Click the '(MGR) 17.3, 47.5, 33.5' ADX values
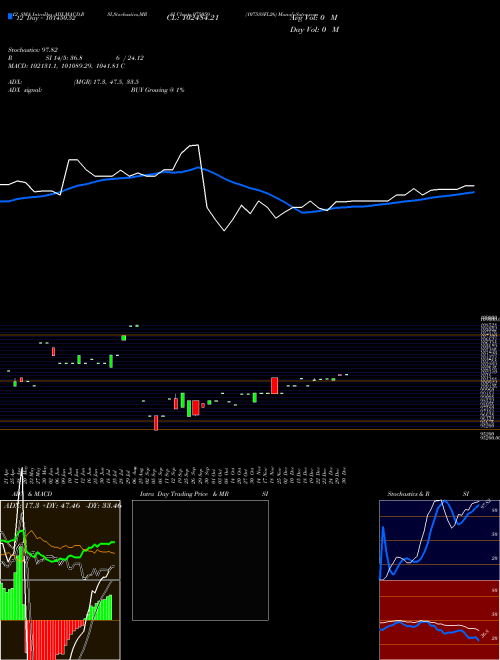 click(x=106, y=82)
